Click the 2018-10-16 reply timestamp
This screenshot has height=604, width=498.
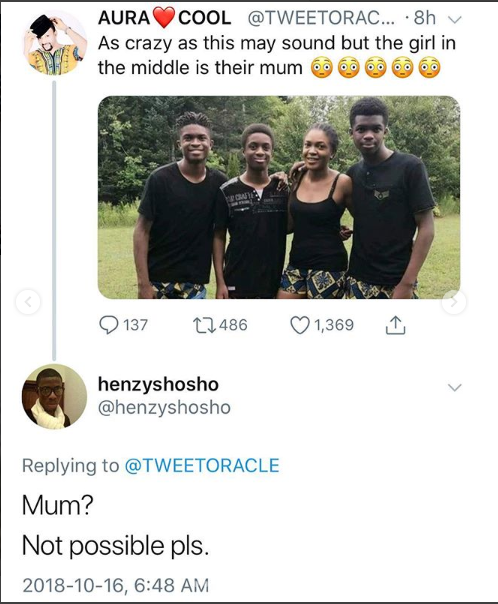[116, 585]
